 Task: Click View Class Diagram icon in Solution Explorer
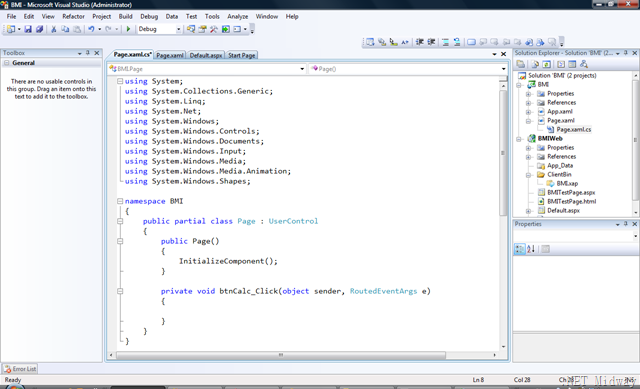click(584, 64)
